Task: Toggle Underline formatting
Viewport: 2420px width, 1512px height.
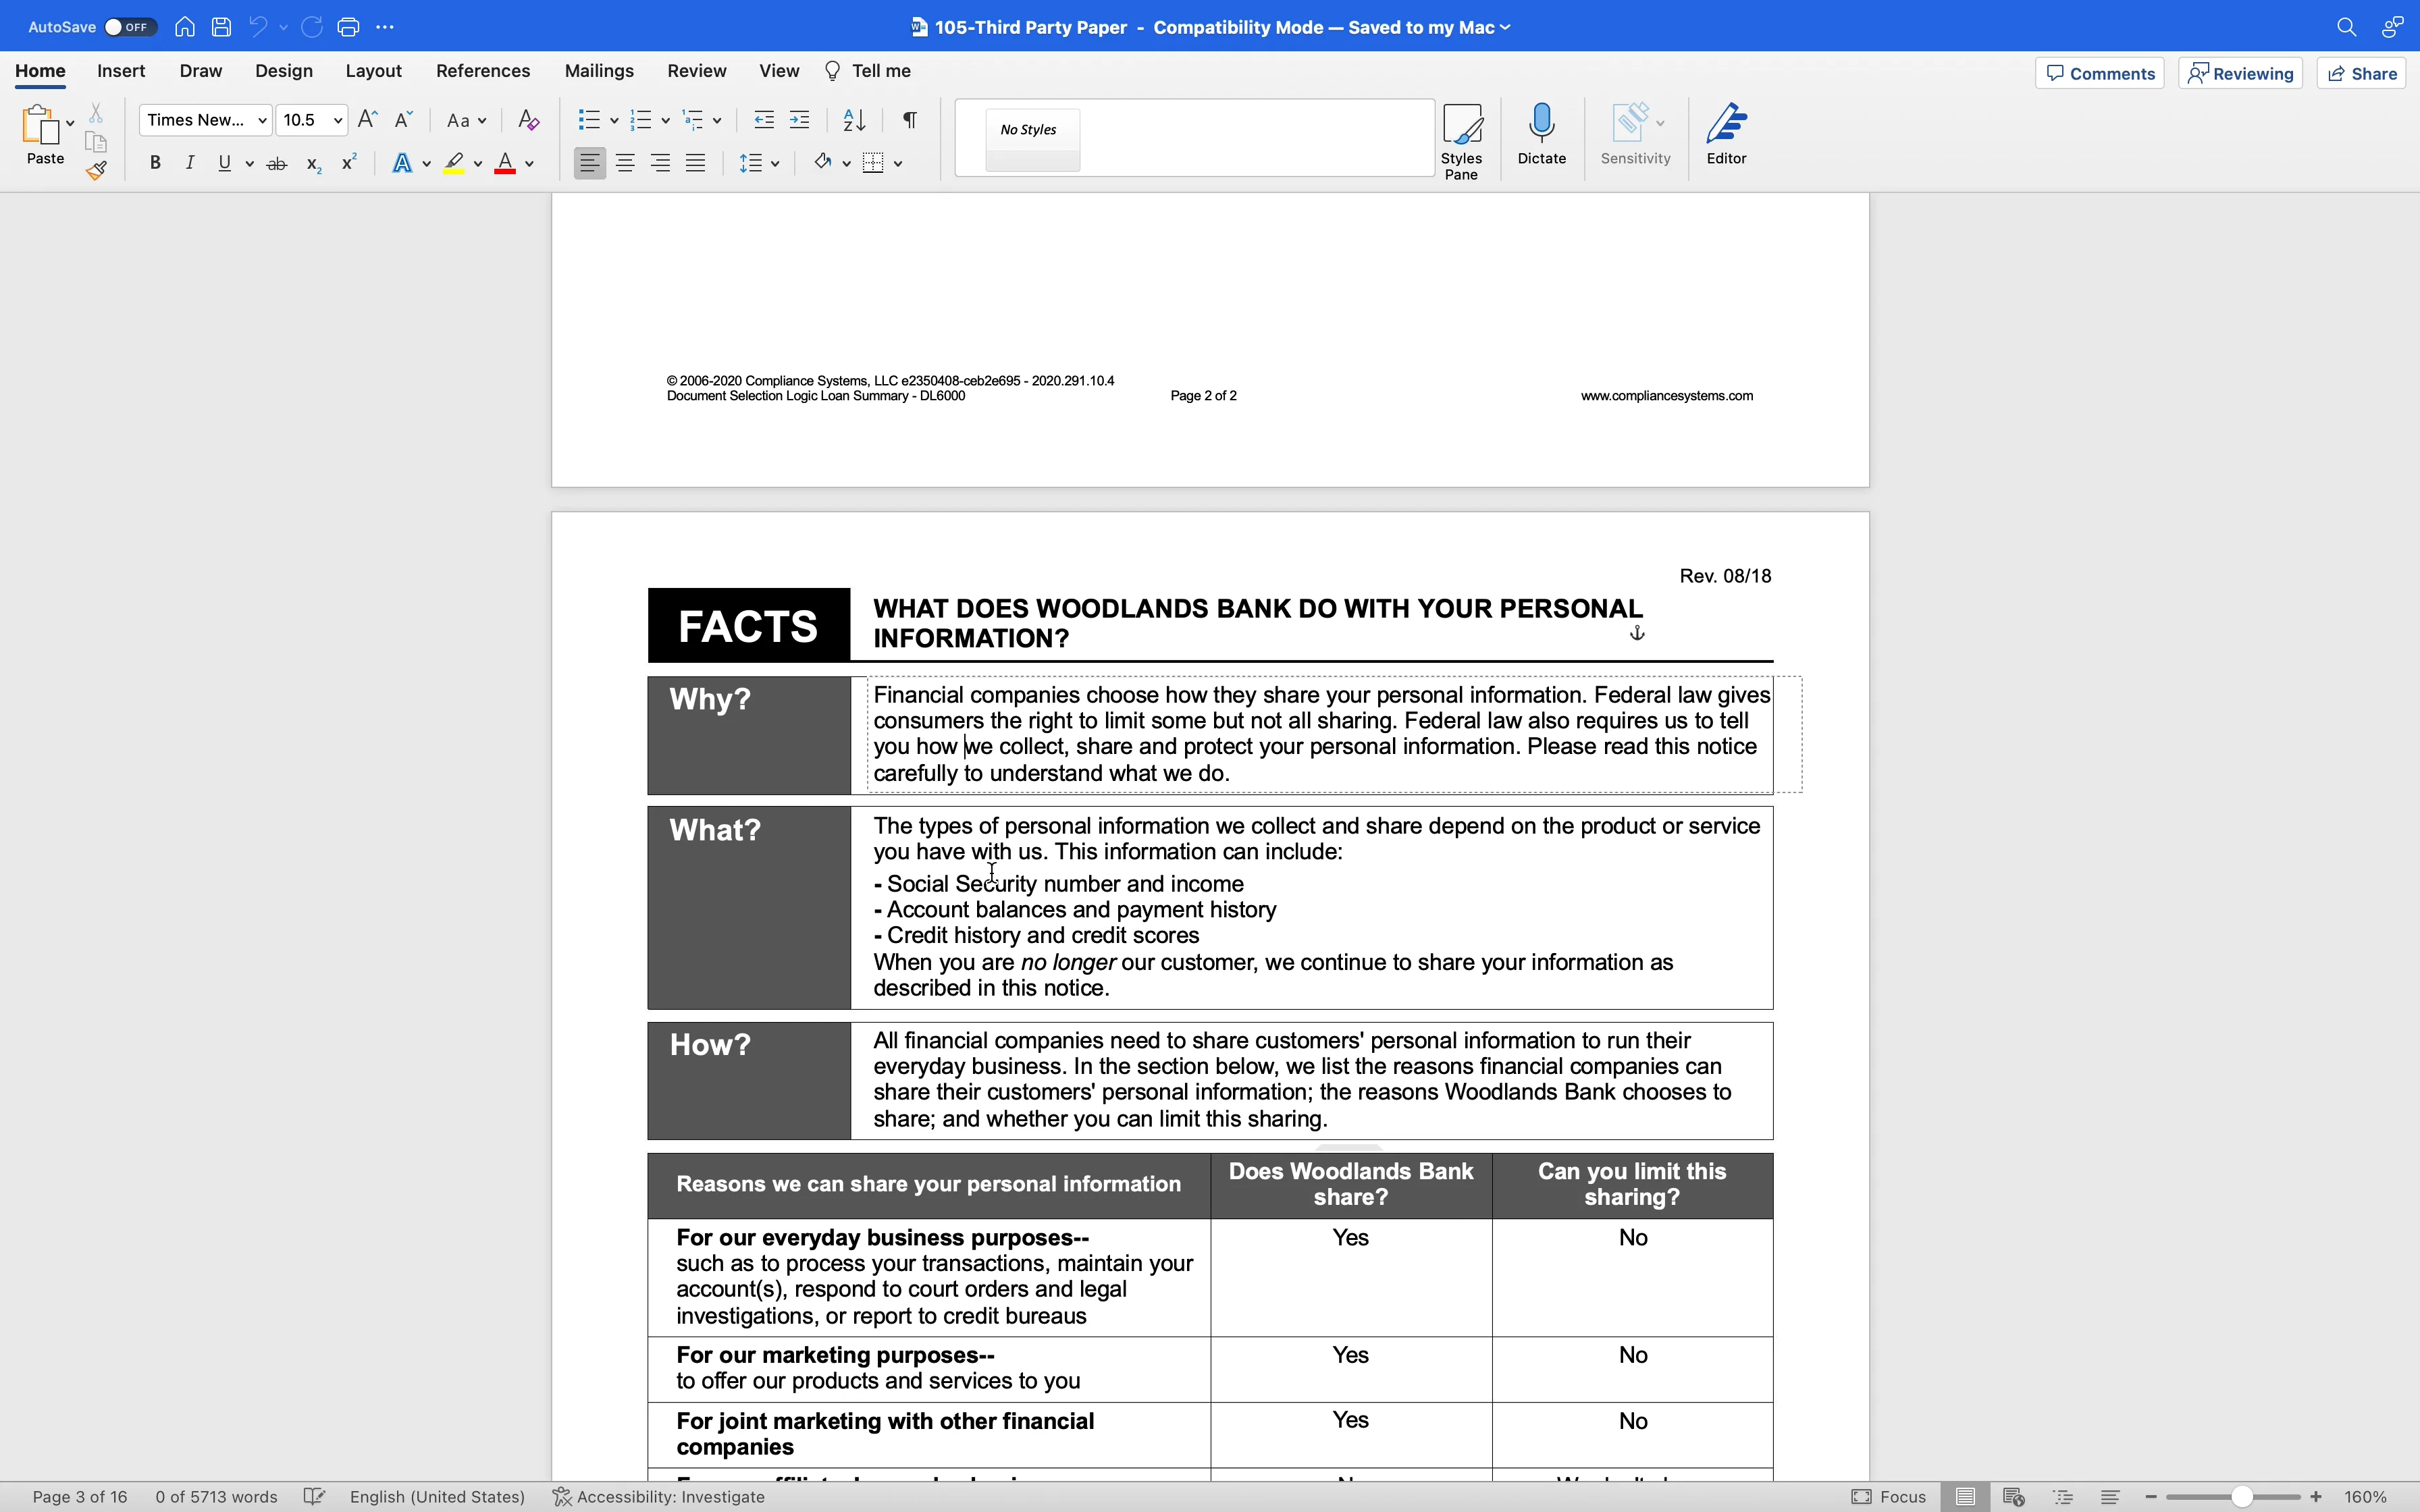Action: [x=225, y=163]
